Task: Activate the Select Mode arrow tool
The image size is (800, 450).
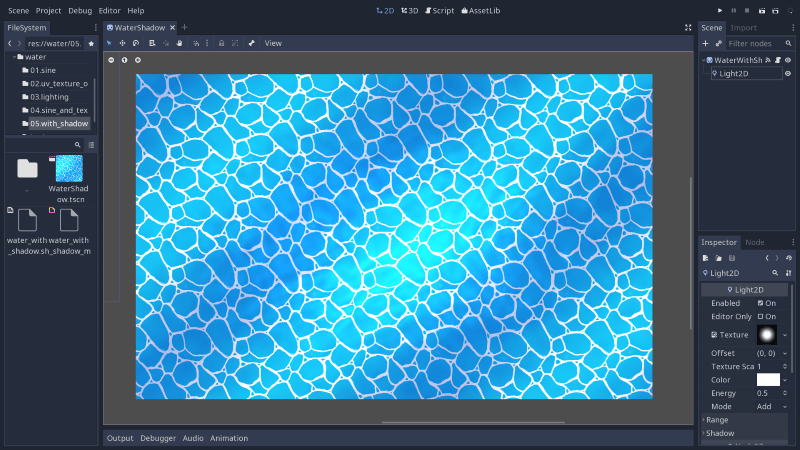Action: tap(109, 43)
